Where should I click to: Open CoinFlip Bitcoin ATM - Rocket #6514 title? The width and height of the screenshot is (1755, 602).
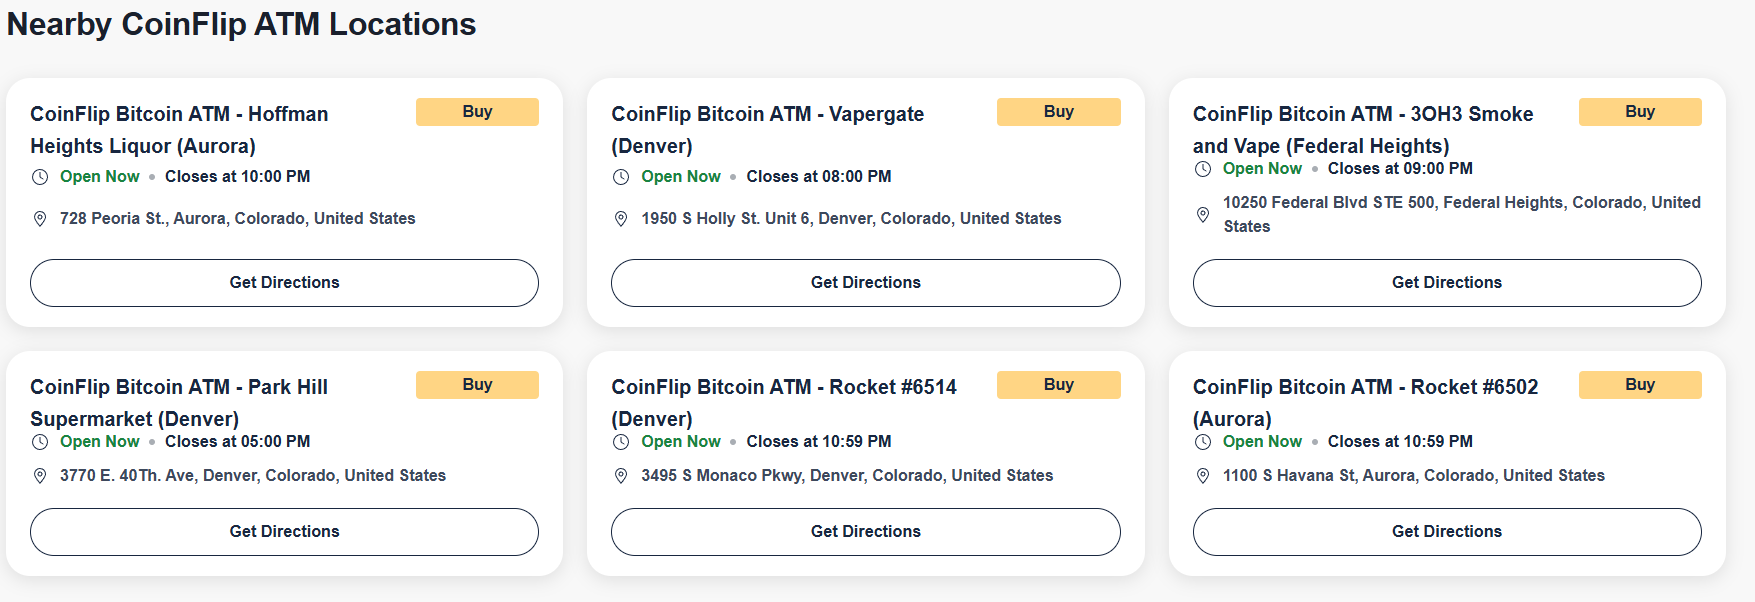pos(783,388)
